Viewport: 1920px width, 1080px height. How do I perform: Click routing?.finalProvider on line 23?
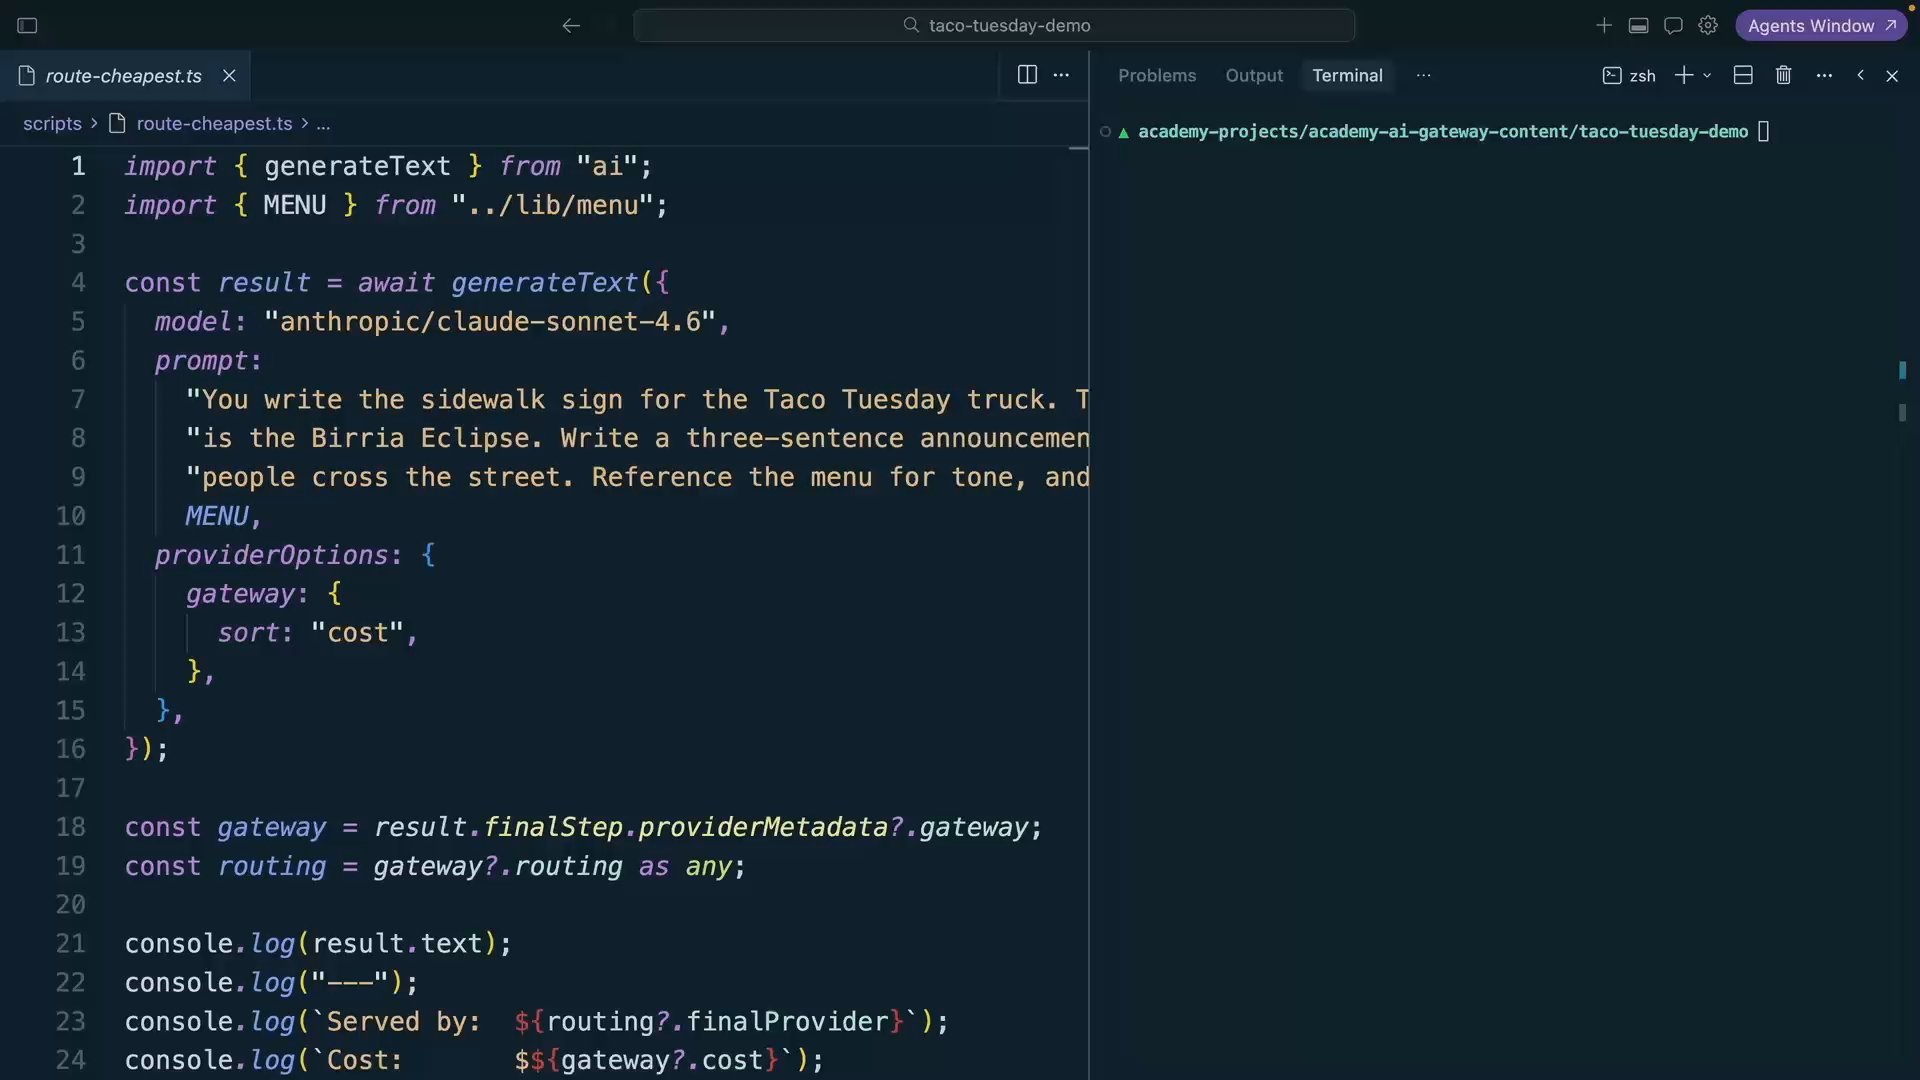717,1022
